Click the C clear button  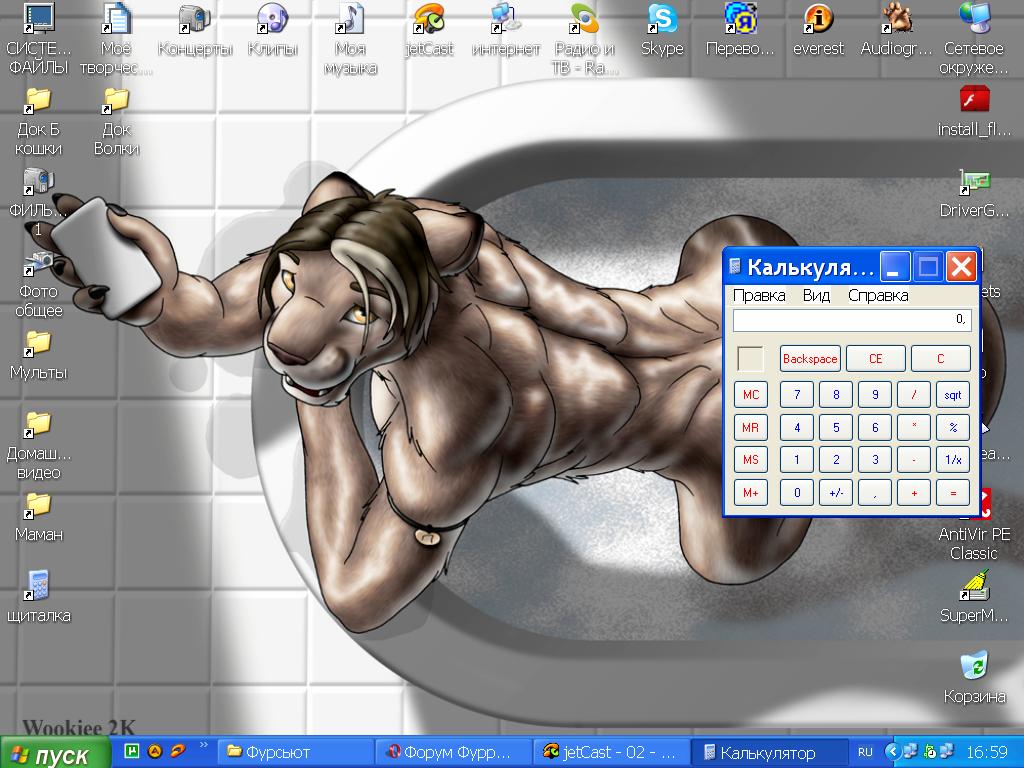click(940, 359)
